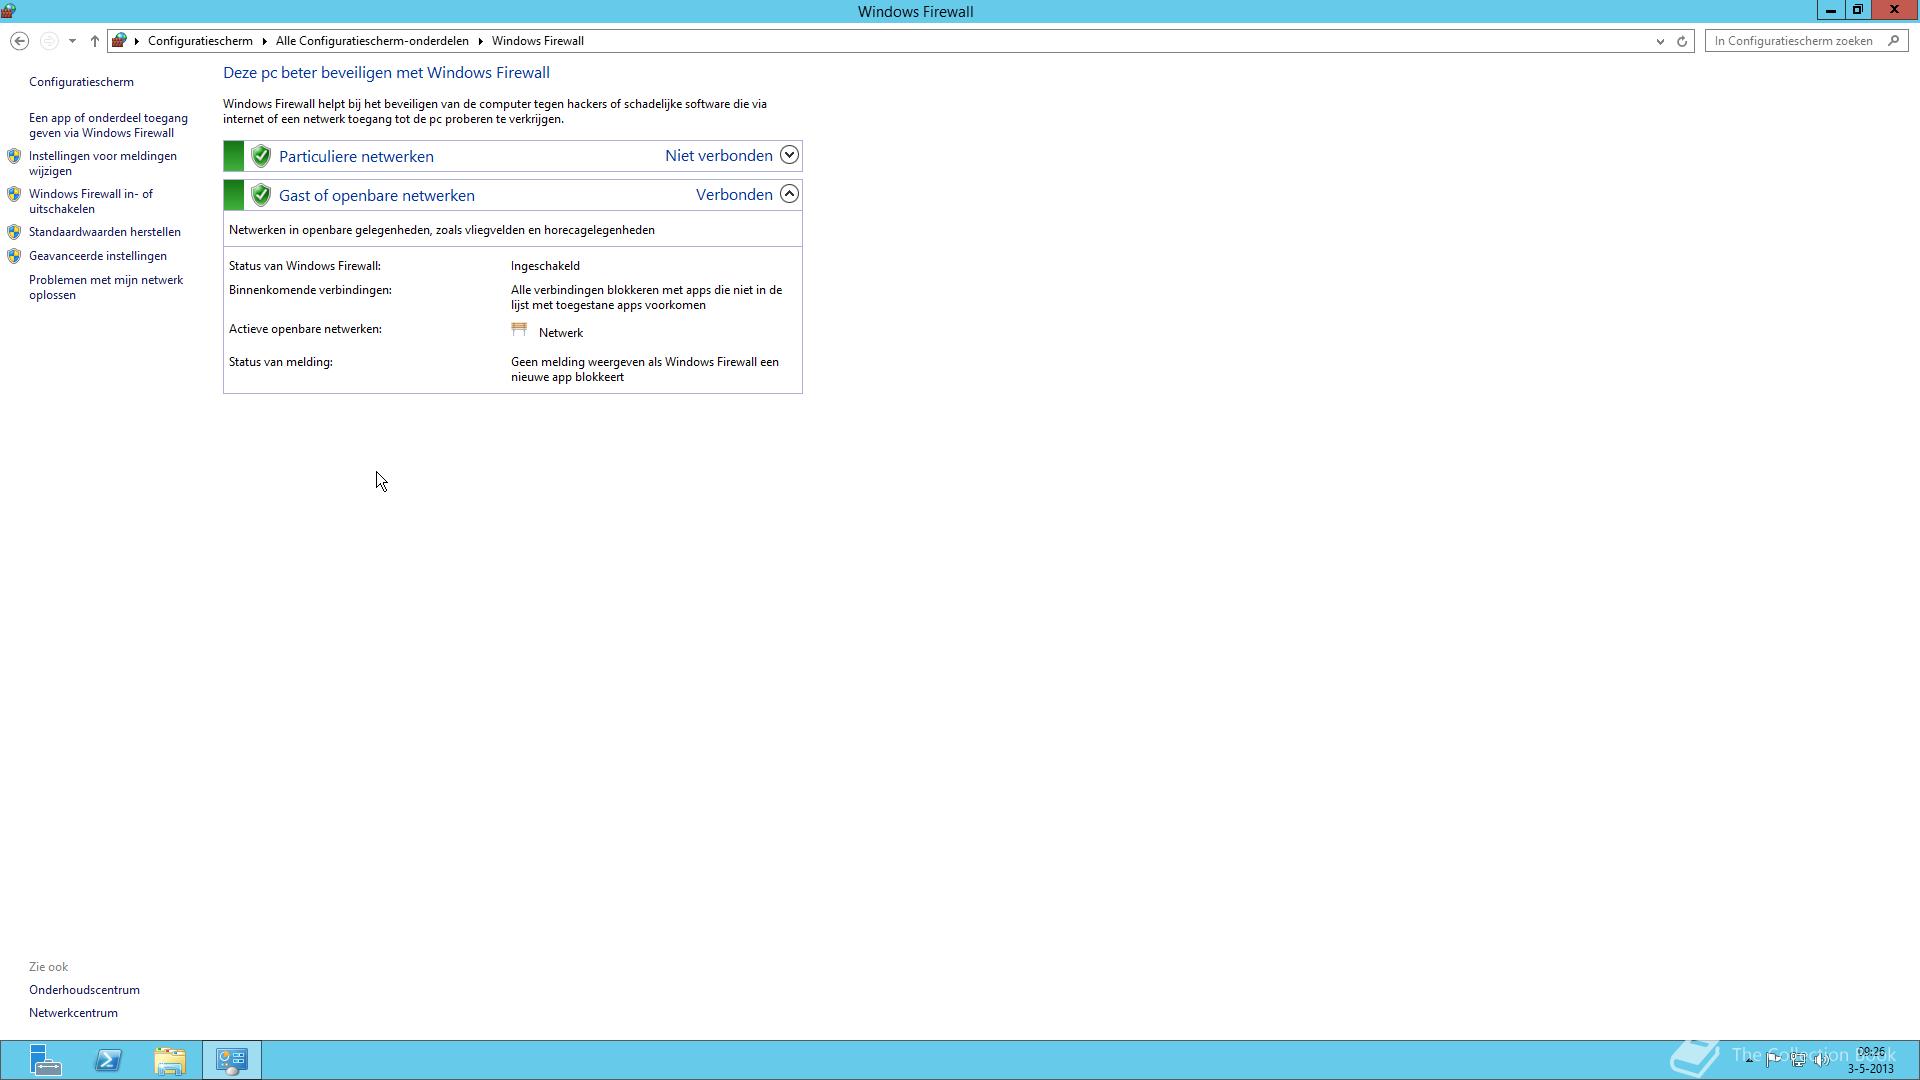The image size is (1920, 1080).
Task: Expand breadcrumb arrow after Alle Configuratiescherm-onderdelen
Action: coord(481,41)
